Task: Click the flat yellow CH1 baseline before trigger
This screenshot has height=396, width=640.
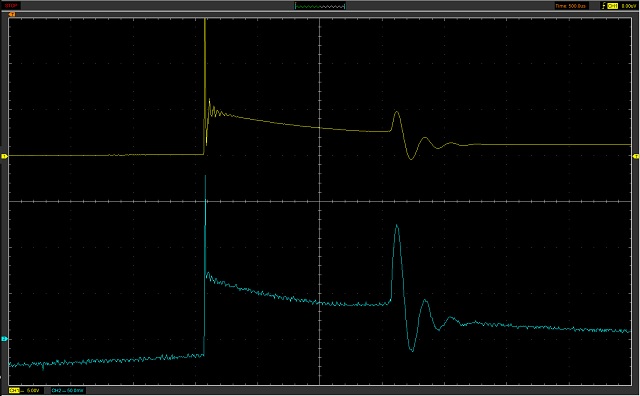Action: coord(106,155)
